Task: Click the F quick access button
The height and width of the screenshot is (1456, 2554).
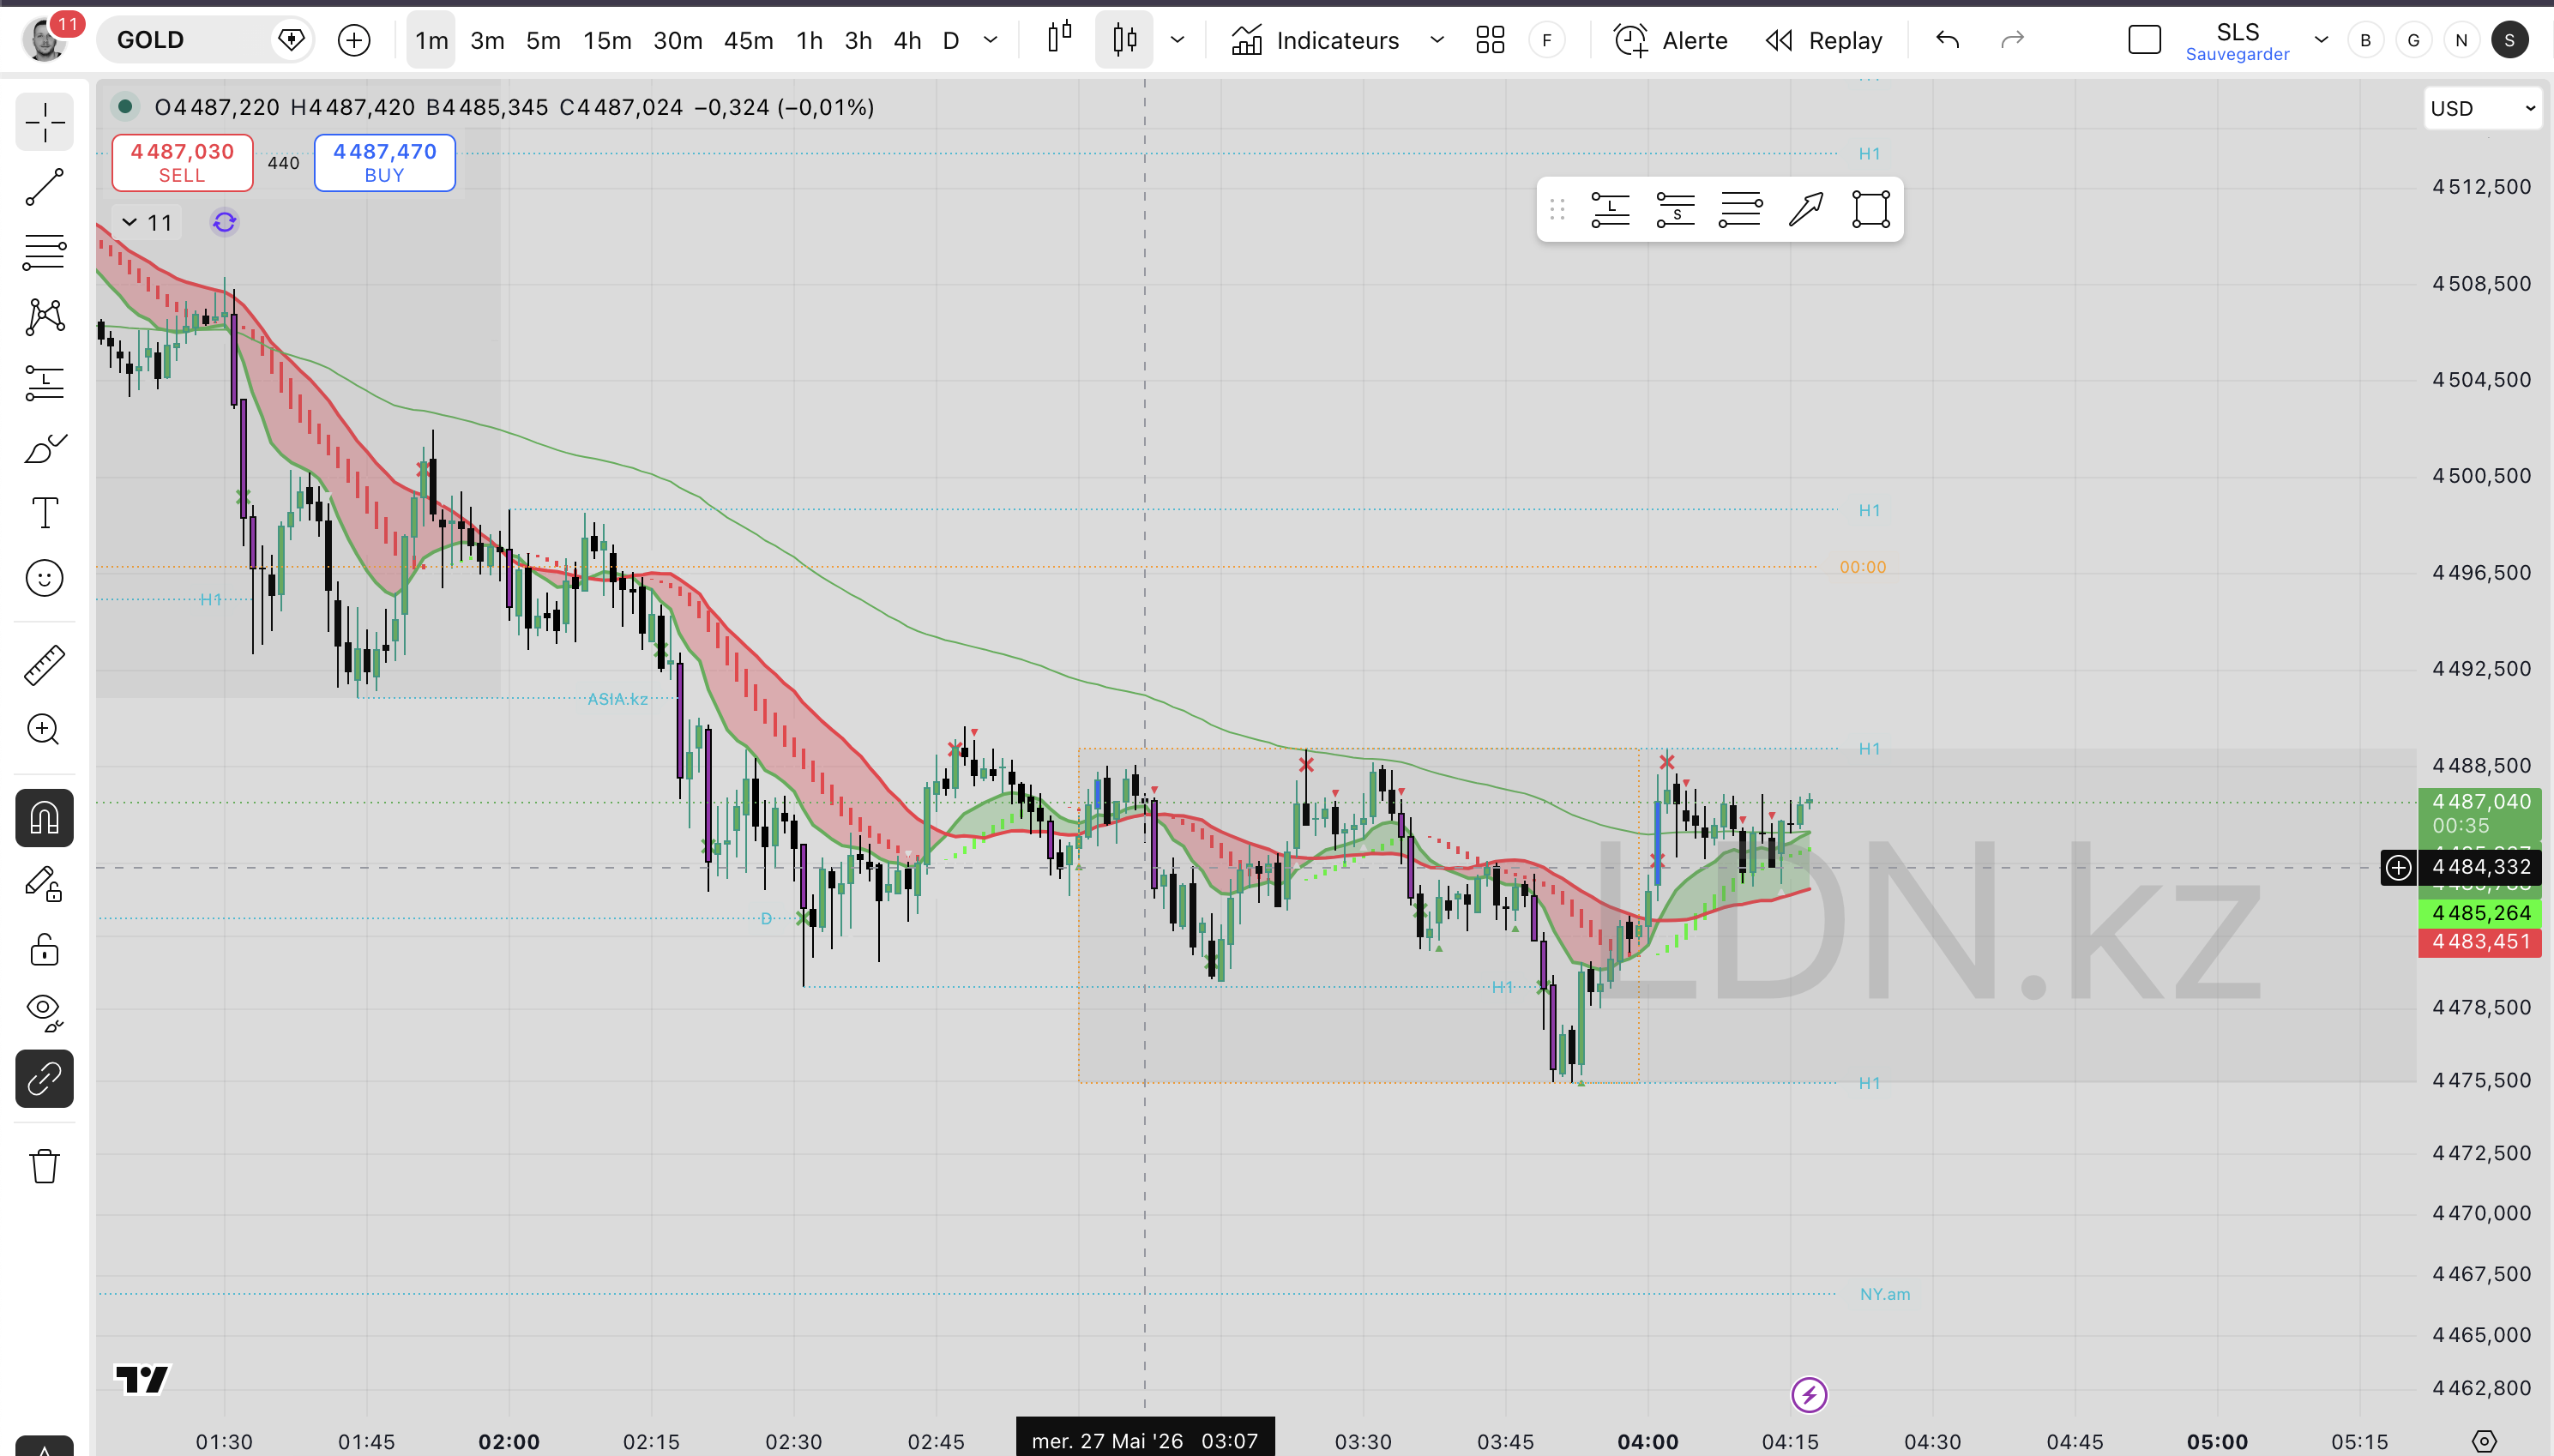Action: [x=1547, y=40]
